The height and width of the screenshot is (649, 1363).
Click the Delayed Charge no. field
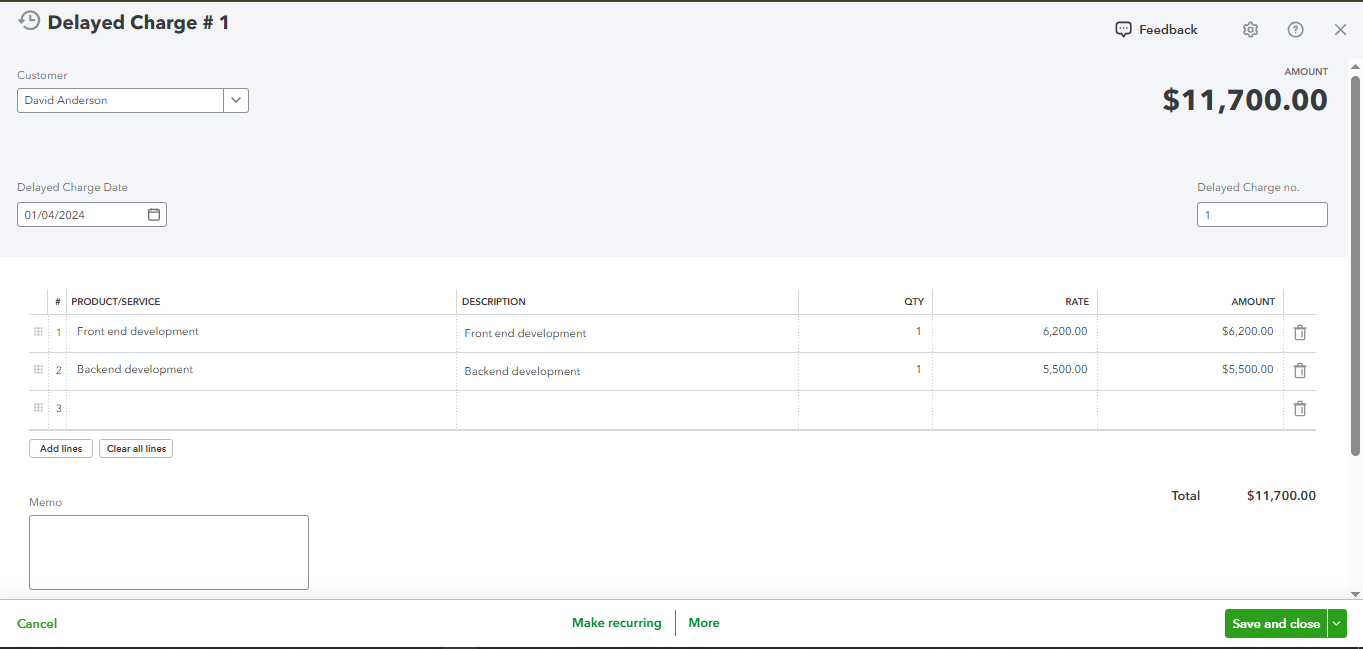(1262, 215)
